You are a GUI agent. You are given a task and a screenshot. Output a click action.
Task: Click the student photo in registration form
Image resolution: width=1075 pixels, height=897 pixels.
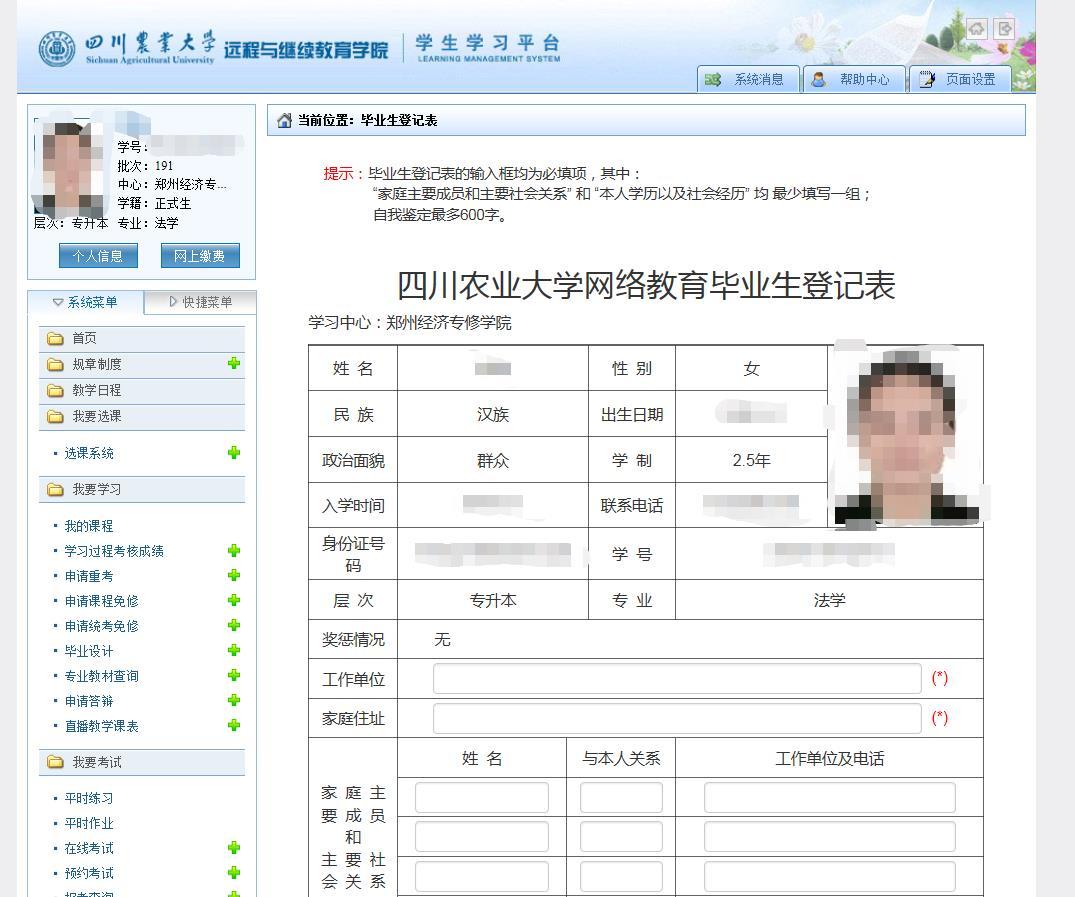[x=905, y=435]
